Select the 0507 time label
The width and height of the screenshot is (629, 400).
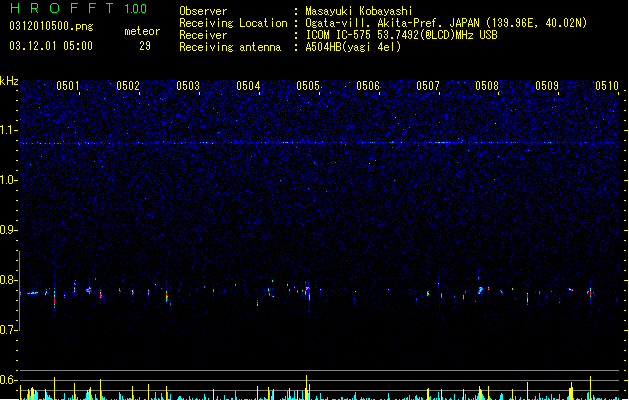point(428,86)
